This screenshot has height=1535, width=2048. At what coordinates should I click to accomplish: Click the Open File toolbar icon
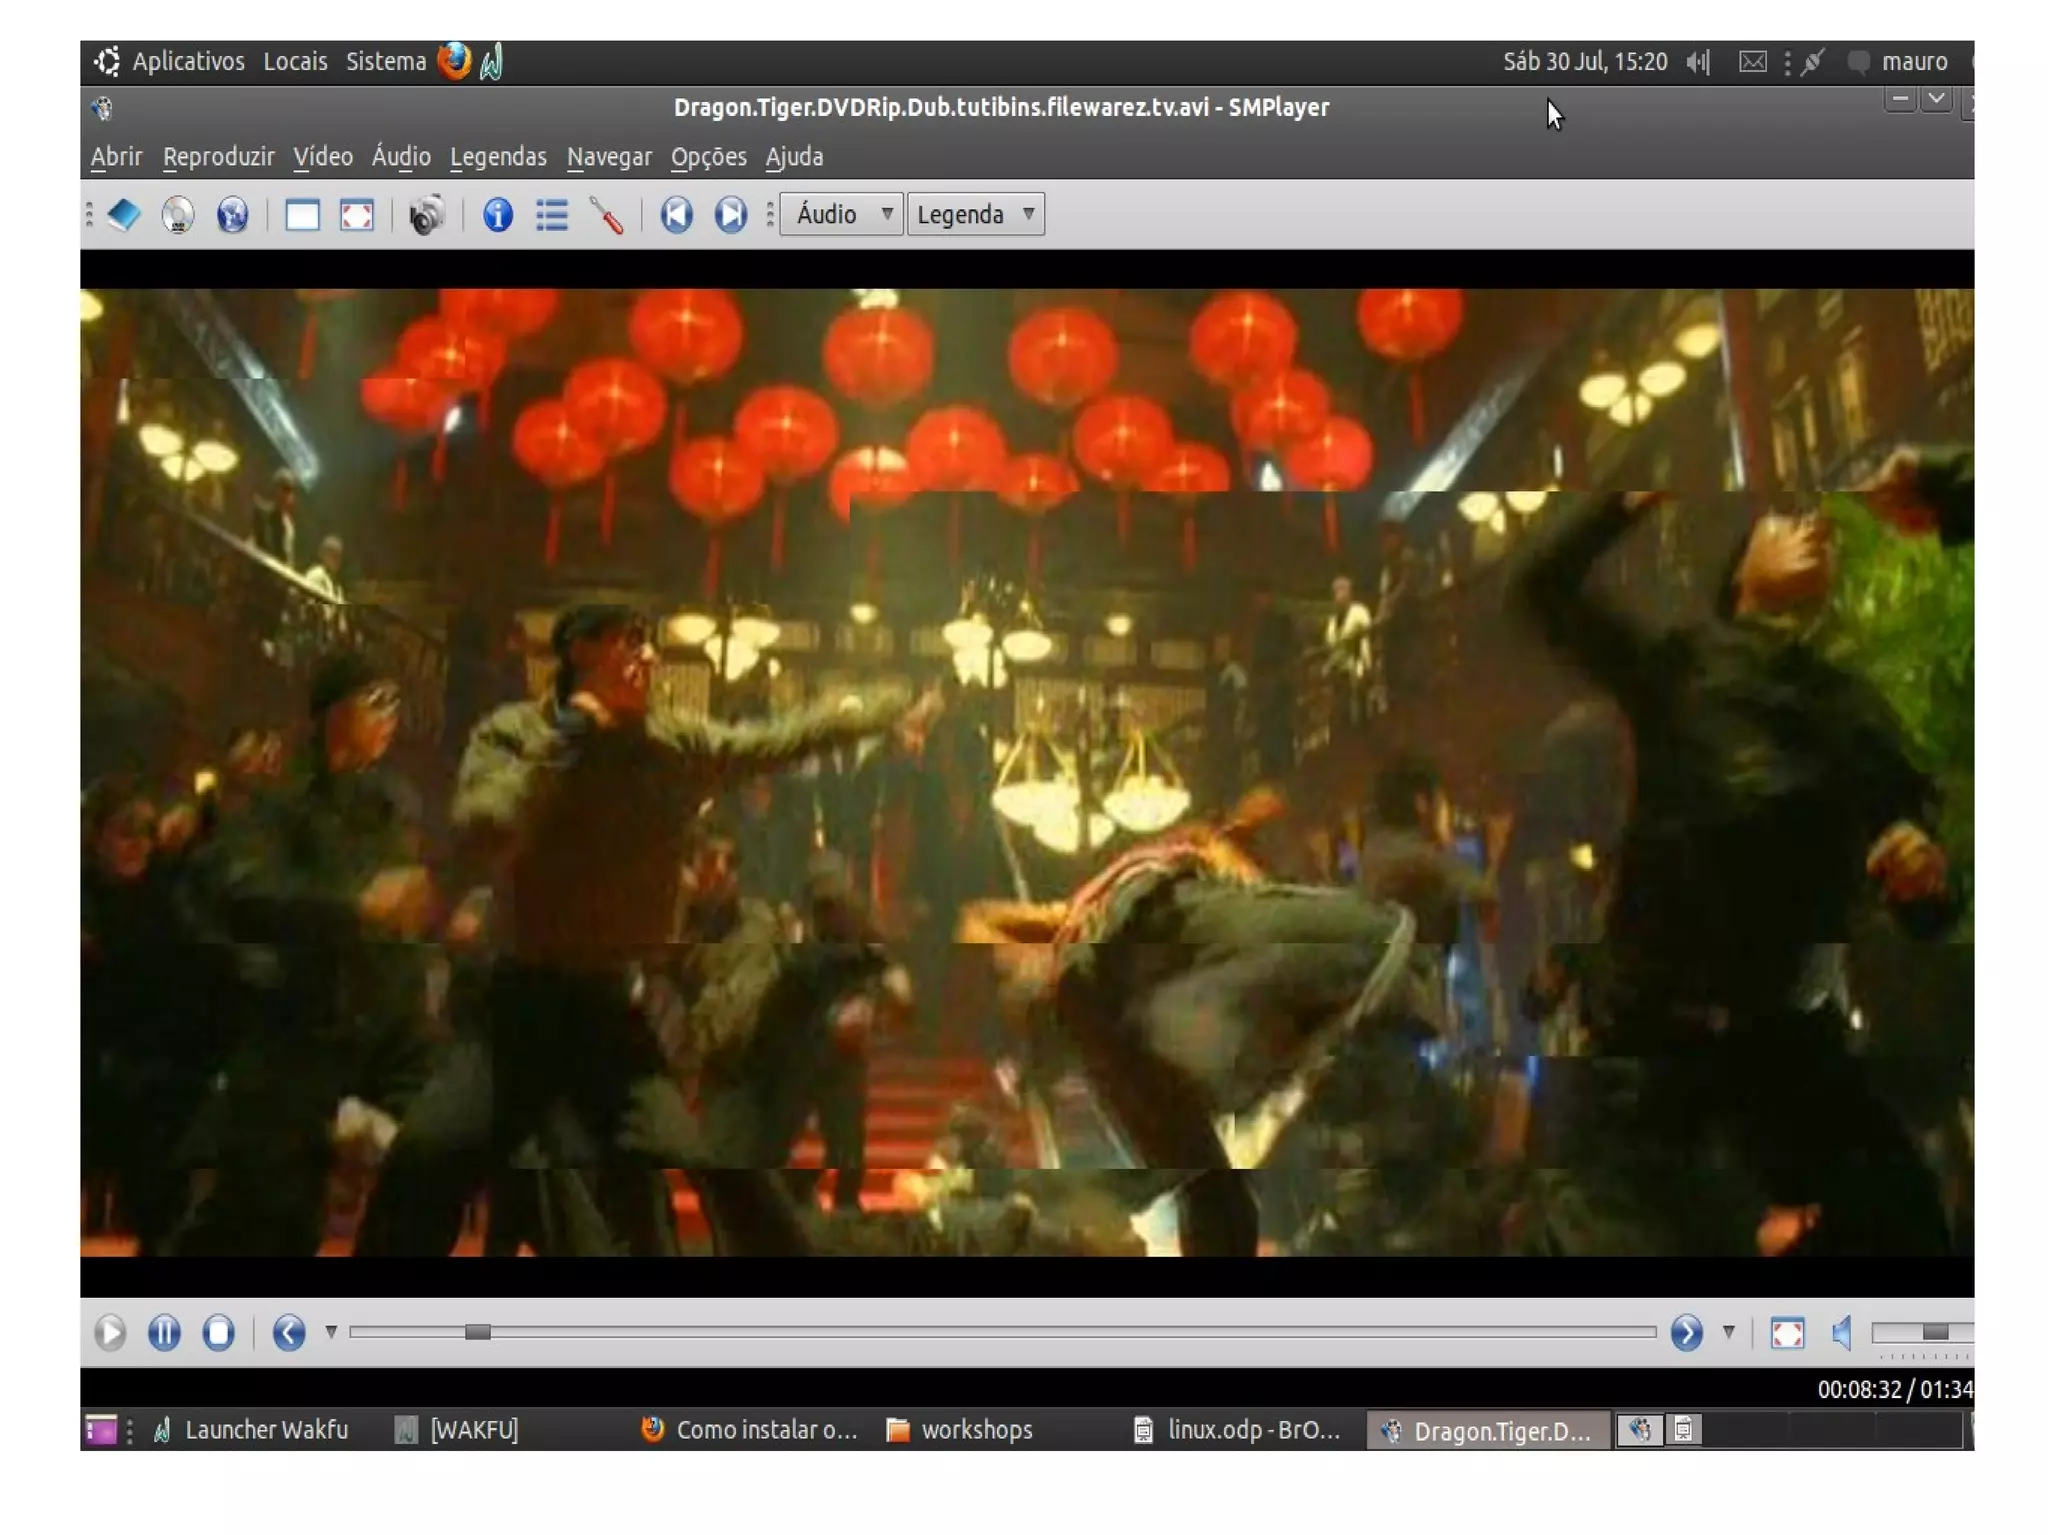pos(124,214)
